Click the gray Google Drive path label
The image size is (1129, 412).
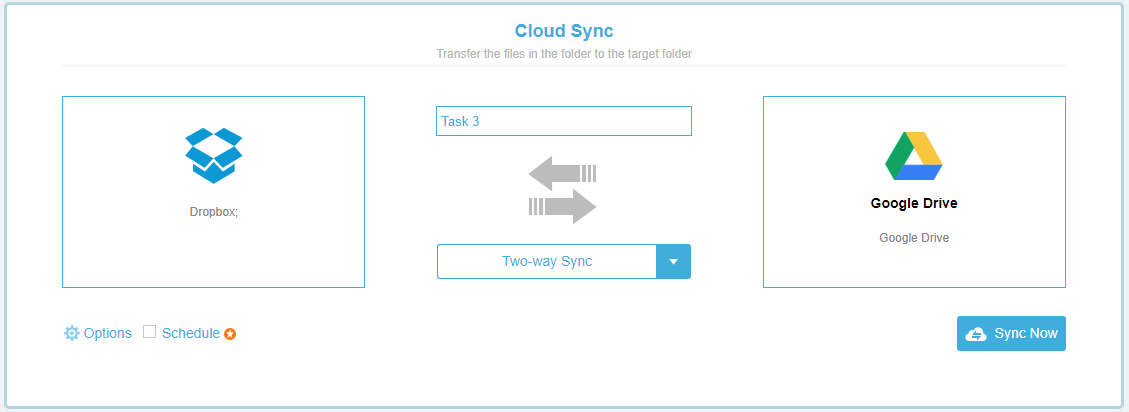(x=914, y=238)
